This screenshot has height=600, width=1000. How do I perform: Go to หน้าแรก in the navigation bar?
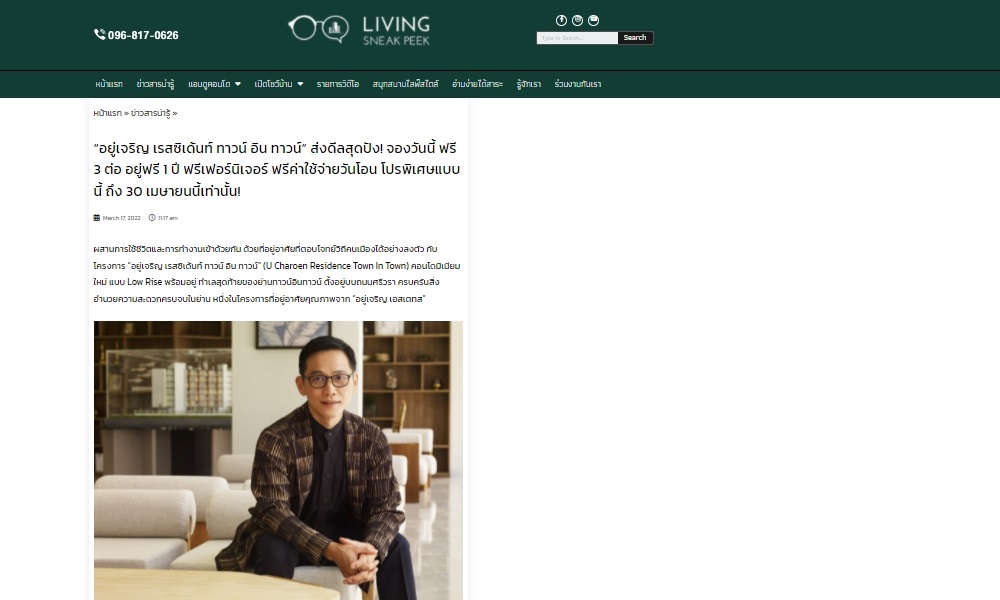tap(109, 84)
